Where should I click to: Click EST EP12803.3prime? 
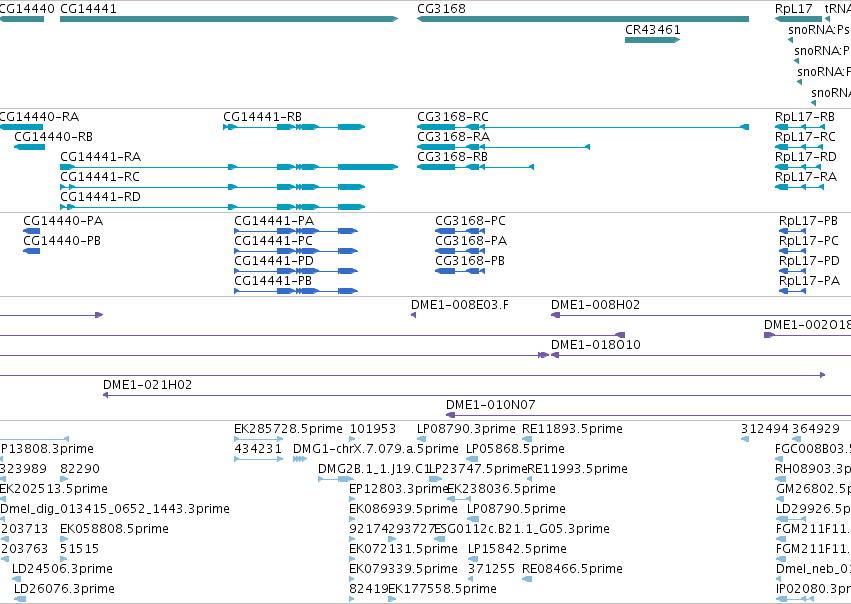(x=352, y=499)
